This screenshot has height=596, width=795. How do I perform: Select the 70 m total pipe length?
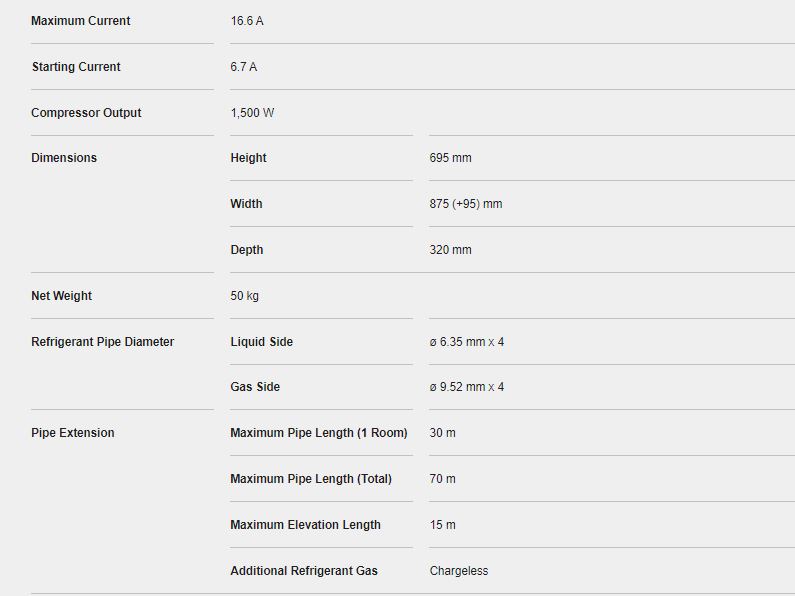coord(442,478)
